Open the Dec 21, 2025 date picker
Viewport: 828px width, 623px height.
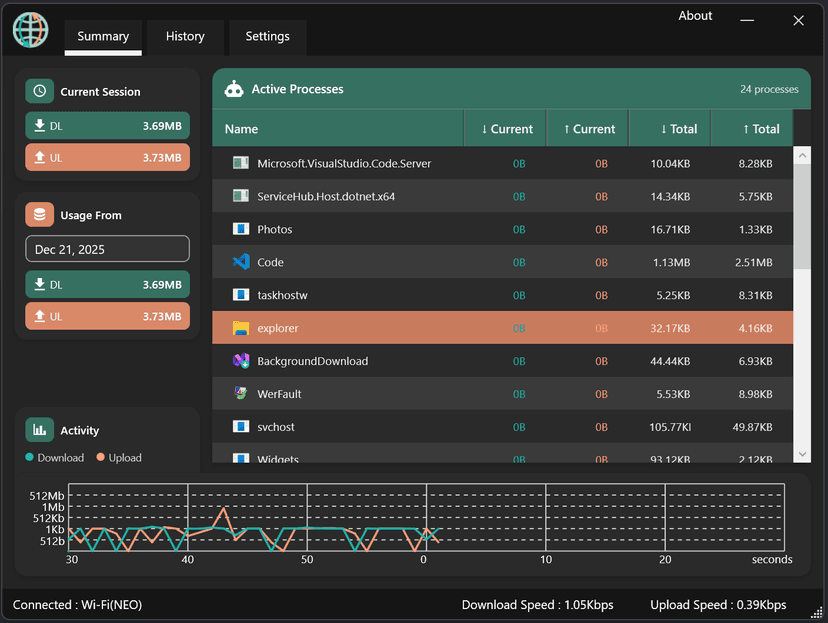click(107, 249)
